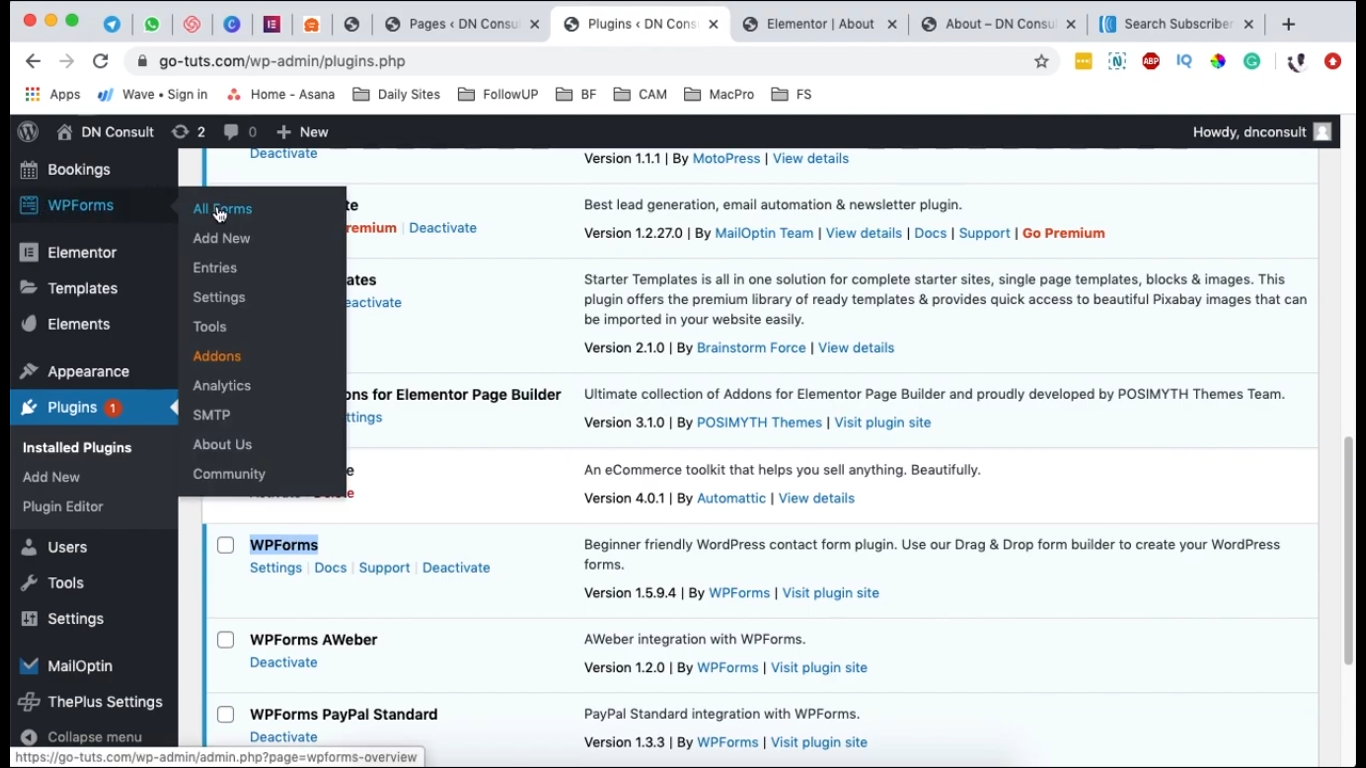Viewport: 1366px width, 768px height.
Task: Open the Apps grid bookmark
Action: (52, 94)
